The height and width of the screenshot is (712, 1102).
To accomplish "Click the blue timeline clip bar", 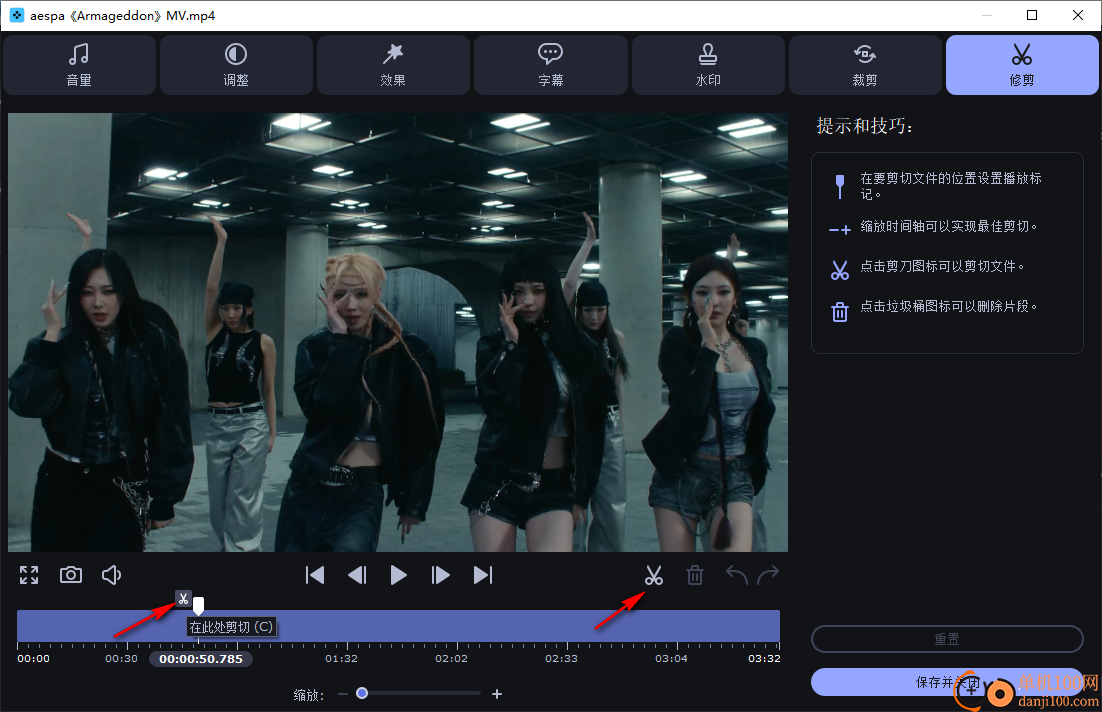I will pos(398,626).
